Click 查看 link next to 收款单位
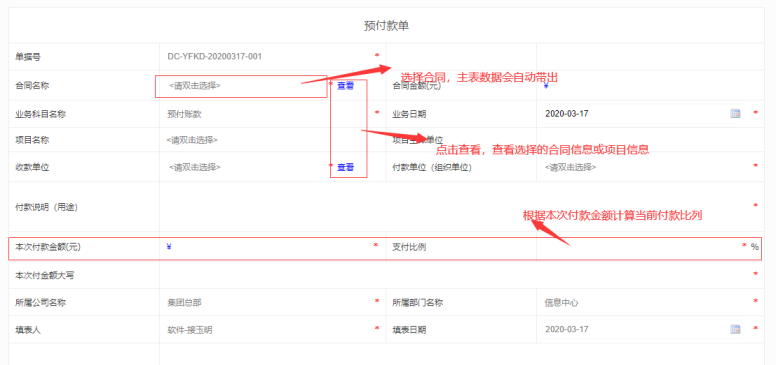This screenshot has width=776, height=365. coord(345,167)
